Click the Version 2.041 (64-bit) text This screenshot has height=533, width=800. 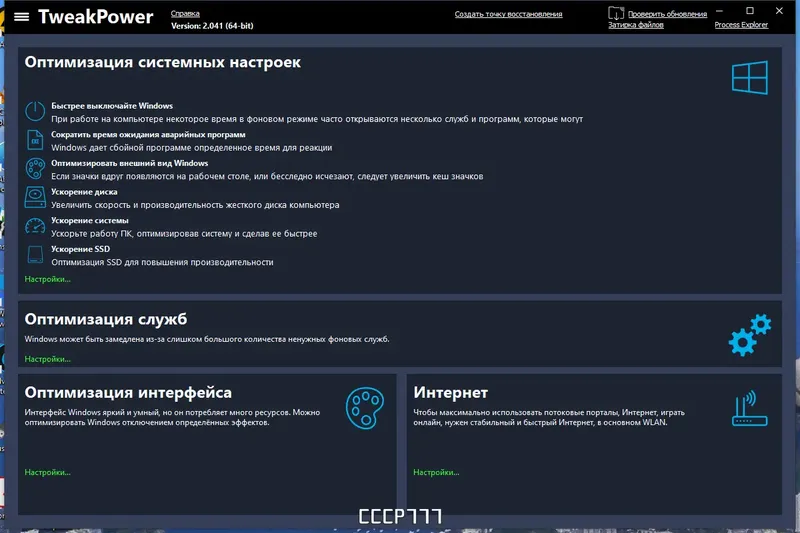point(212,26)
